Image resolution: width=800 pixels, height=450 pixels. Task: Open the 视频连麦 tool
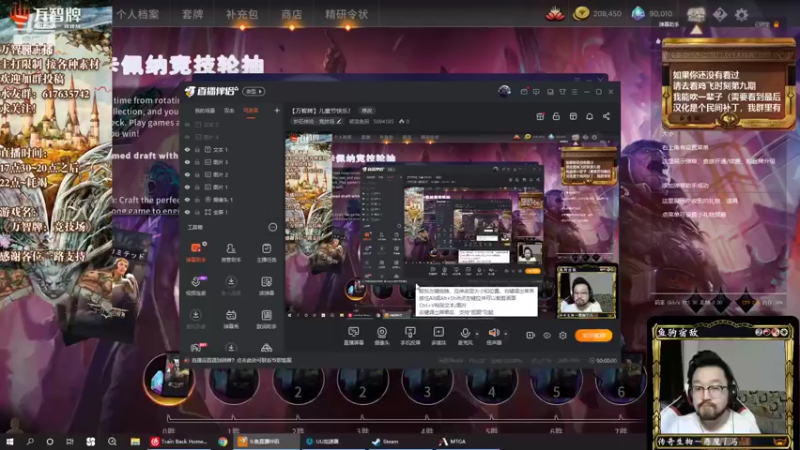tap(196, 285)
